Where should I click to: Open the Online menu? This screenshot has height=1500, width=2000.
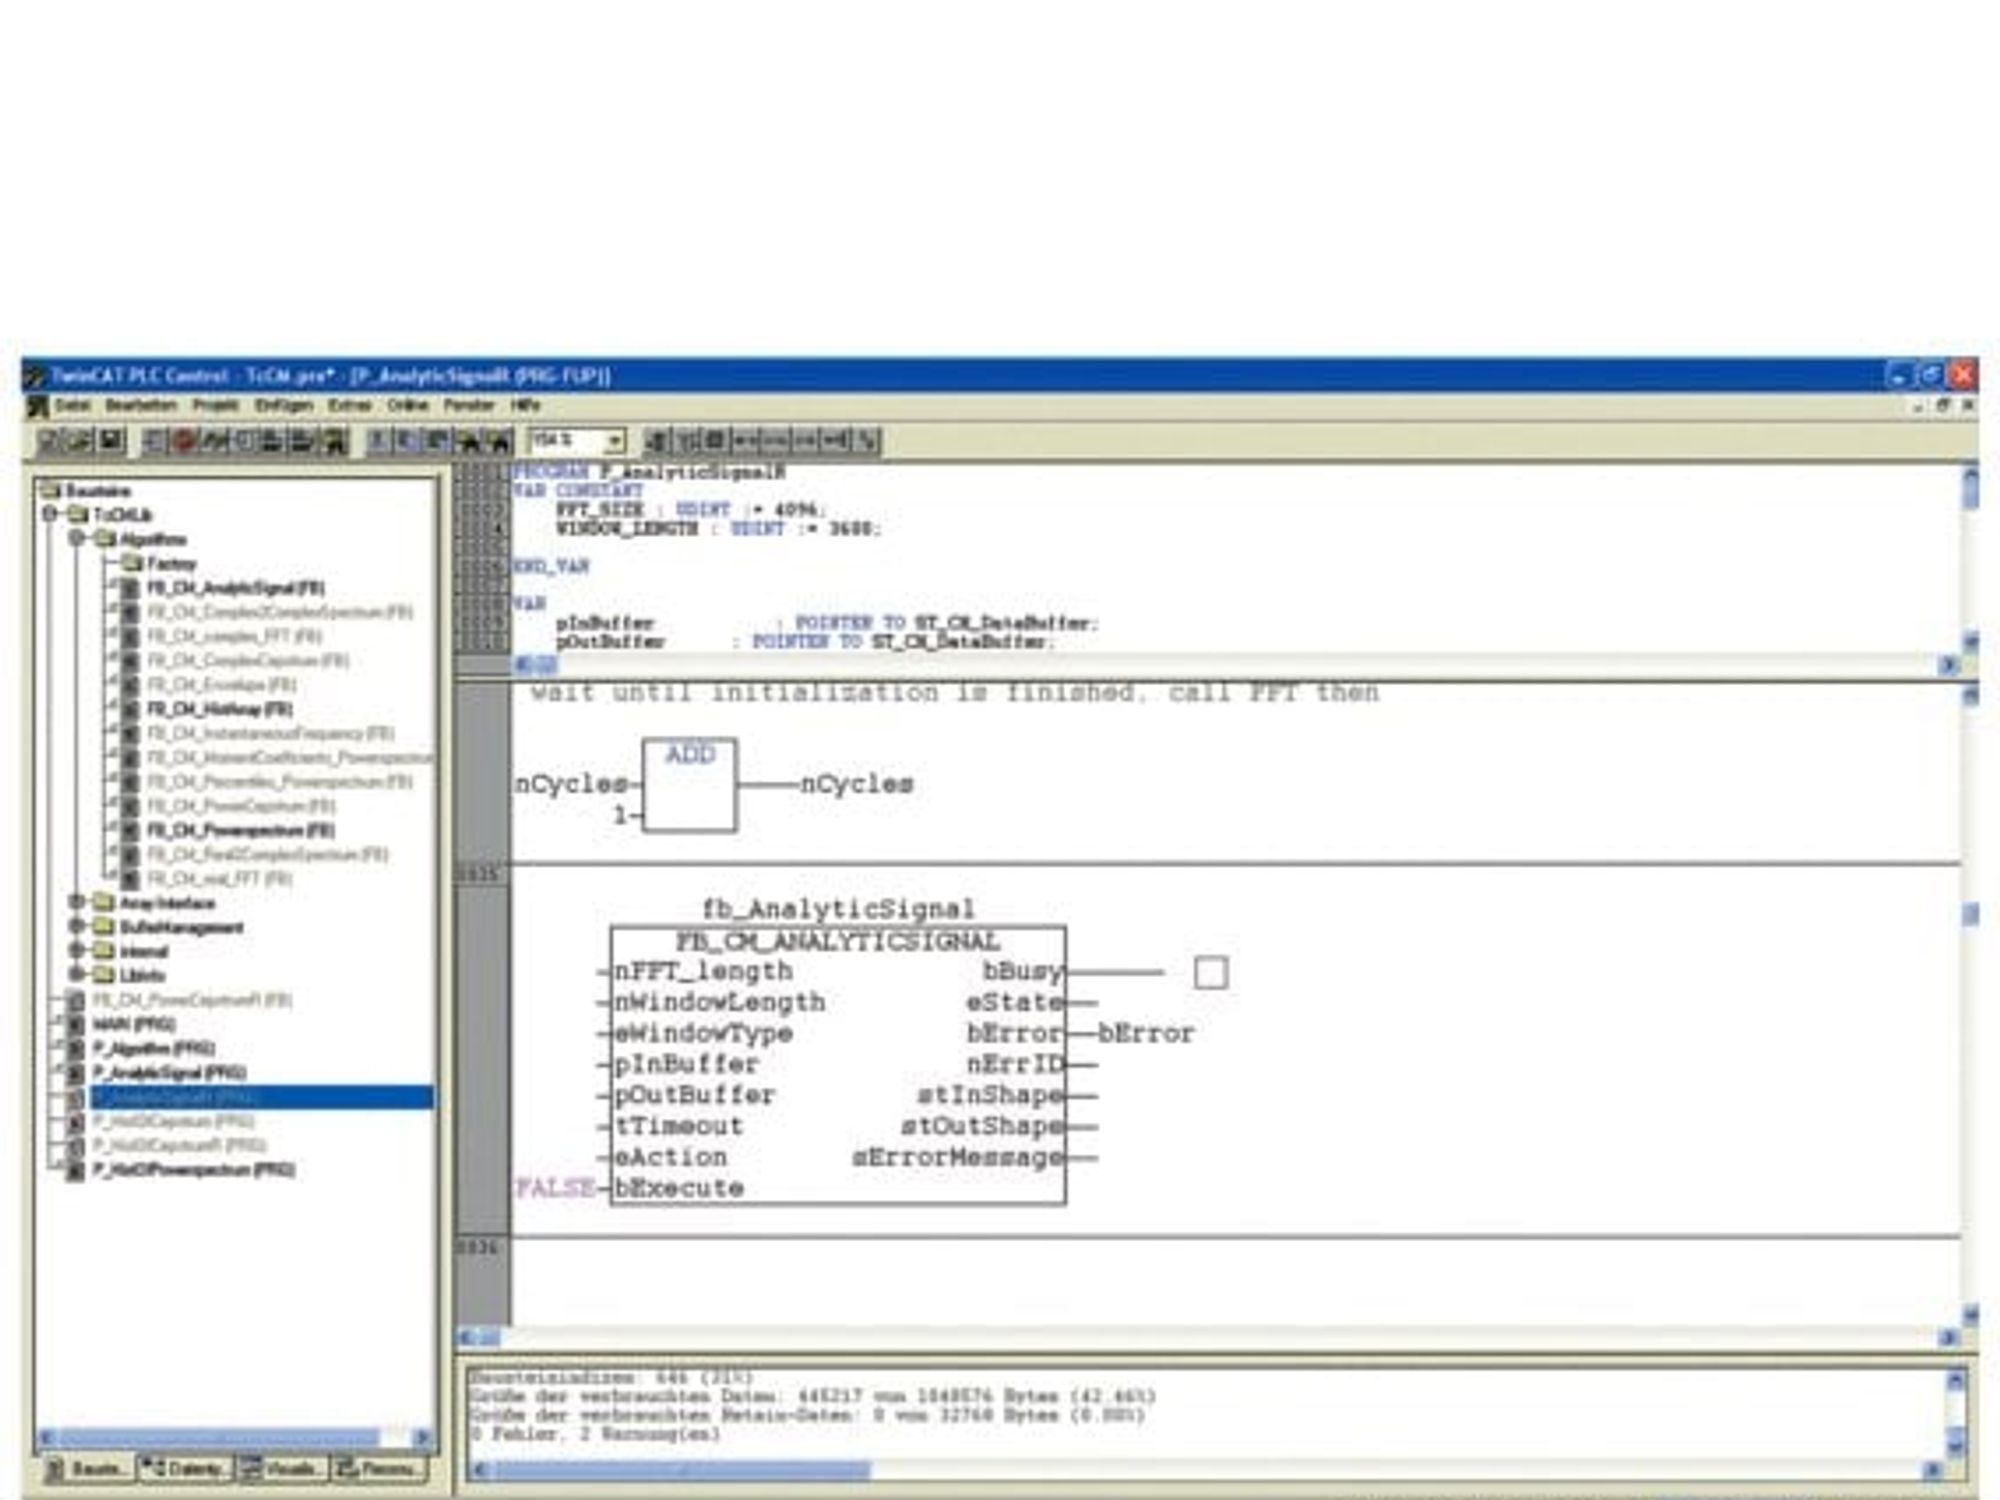coord(407,405)
